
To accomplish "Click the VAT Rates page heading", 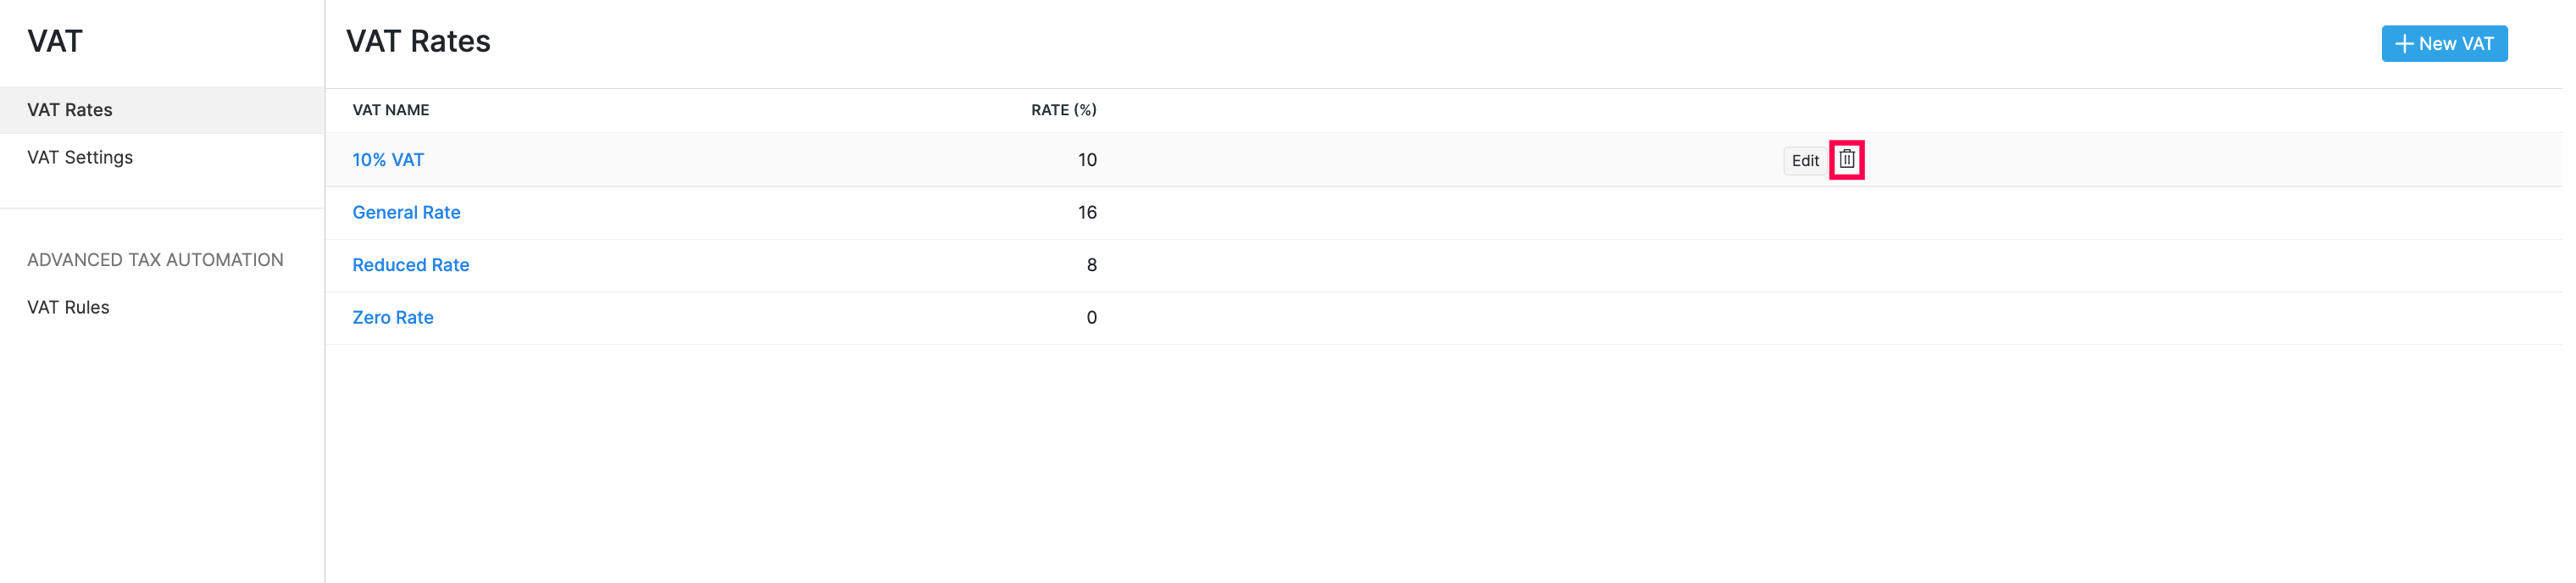I will tap(418, 42).
